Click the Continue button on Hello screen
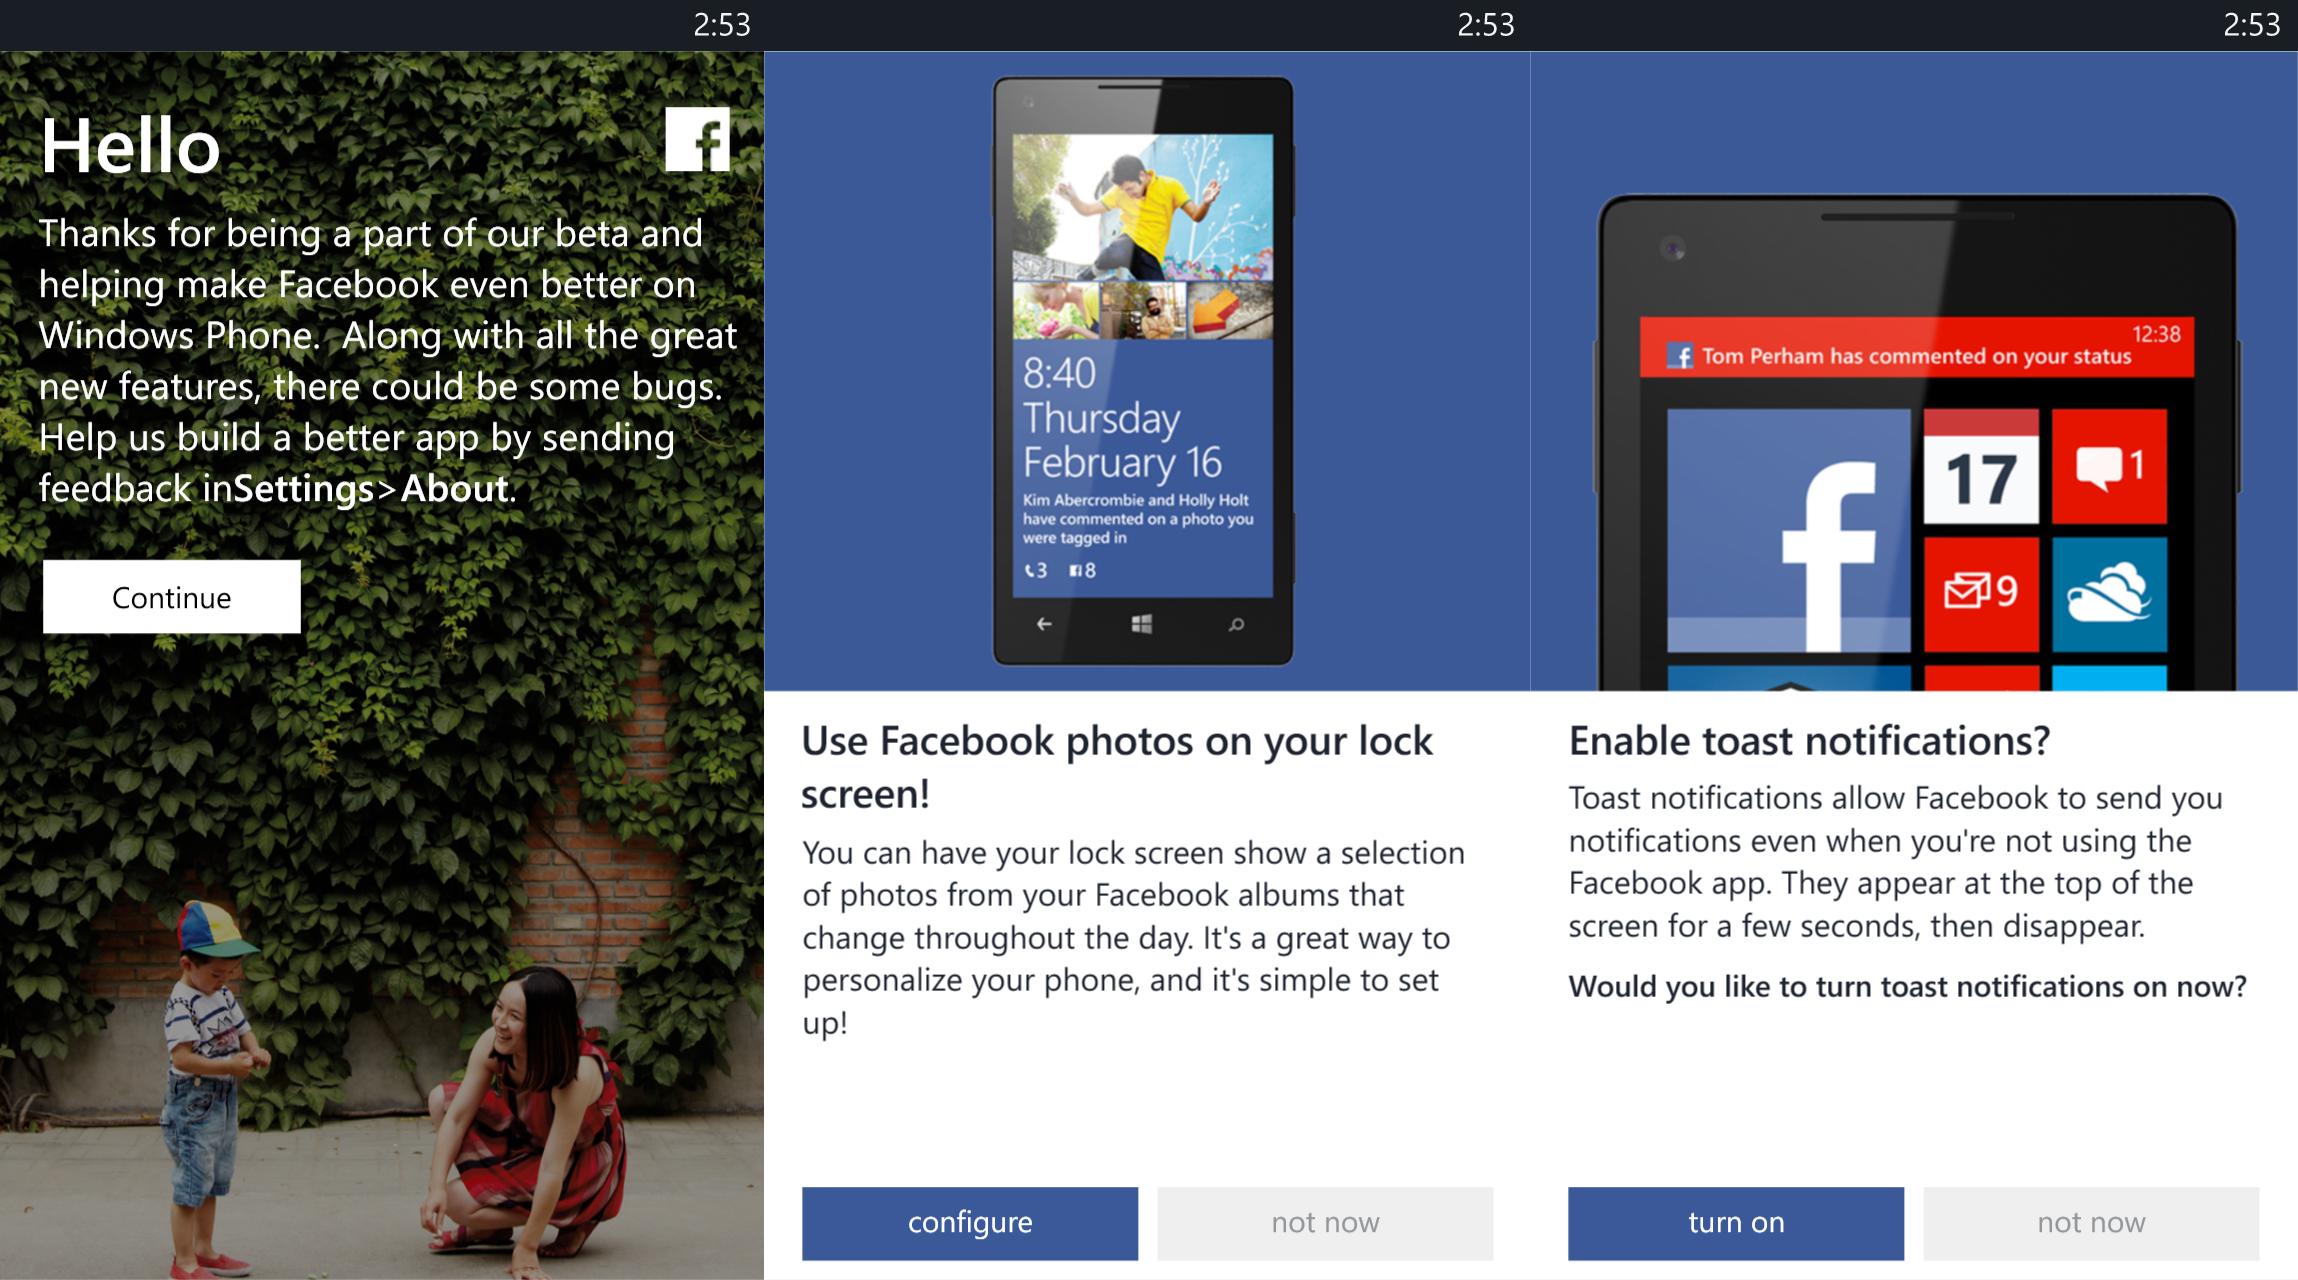The width and height of the screenshot is (2298, 1280). click(x=170, y=594)
